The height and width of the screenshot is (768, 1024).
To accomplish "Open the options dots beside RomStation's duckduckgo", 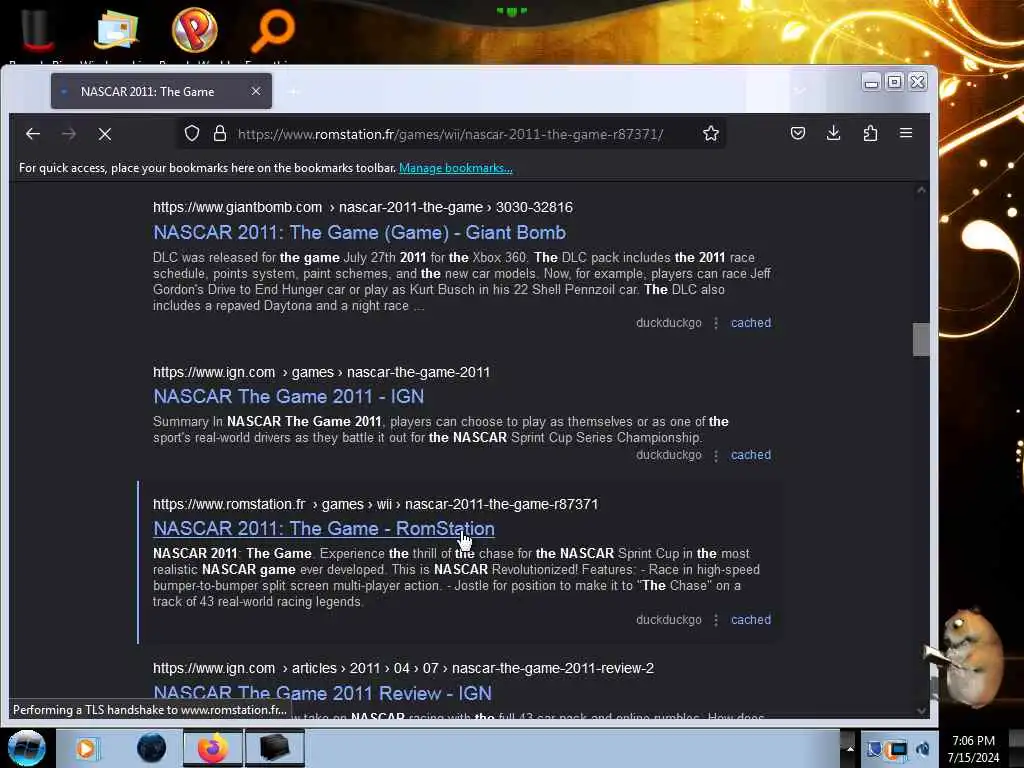I will tap(716, 620).
